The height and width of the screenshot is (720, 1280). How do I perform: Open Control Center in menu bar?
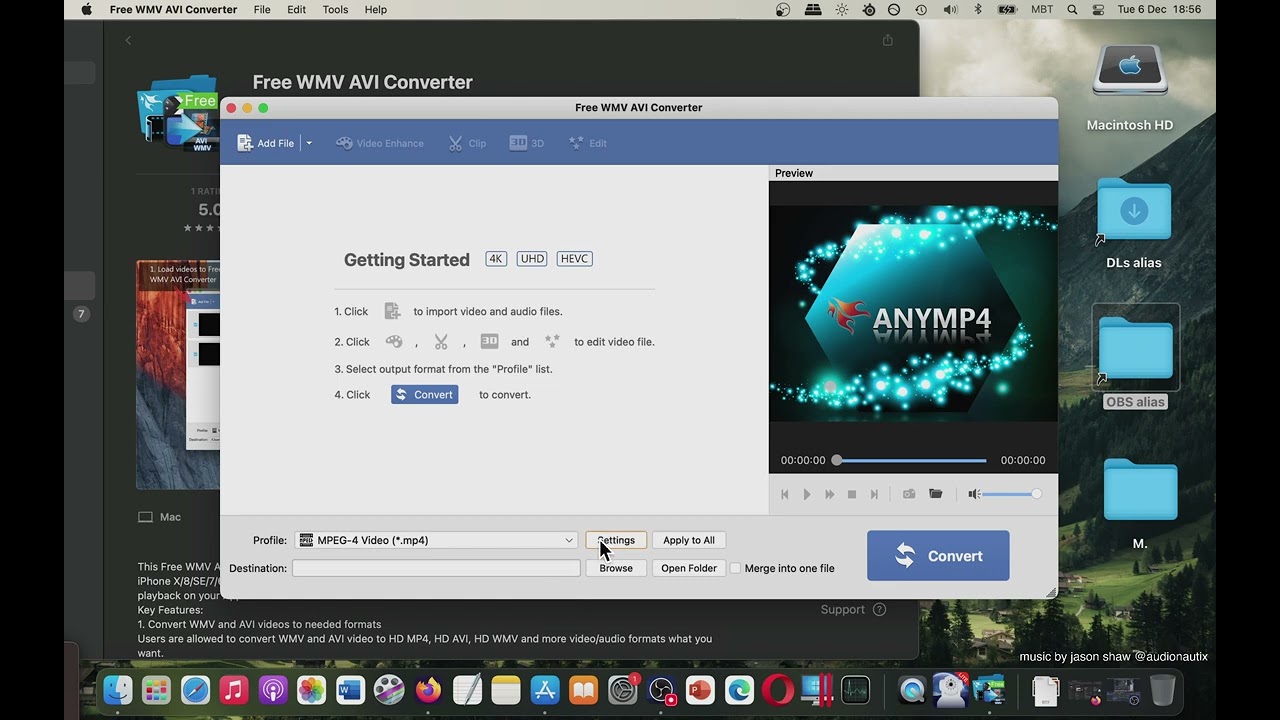point(1098,9)
